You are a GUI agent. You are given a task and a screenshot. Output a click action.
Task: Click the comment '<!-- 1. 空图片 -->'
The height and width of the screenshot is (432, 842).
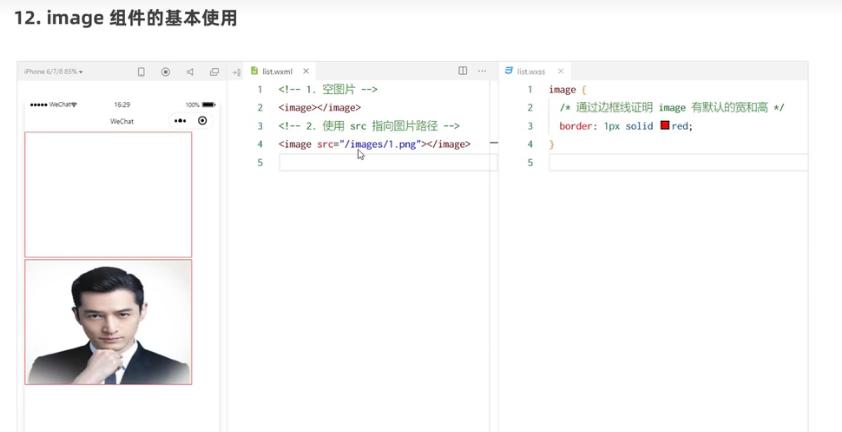[x=328, y=90]
